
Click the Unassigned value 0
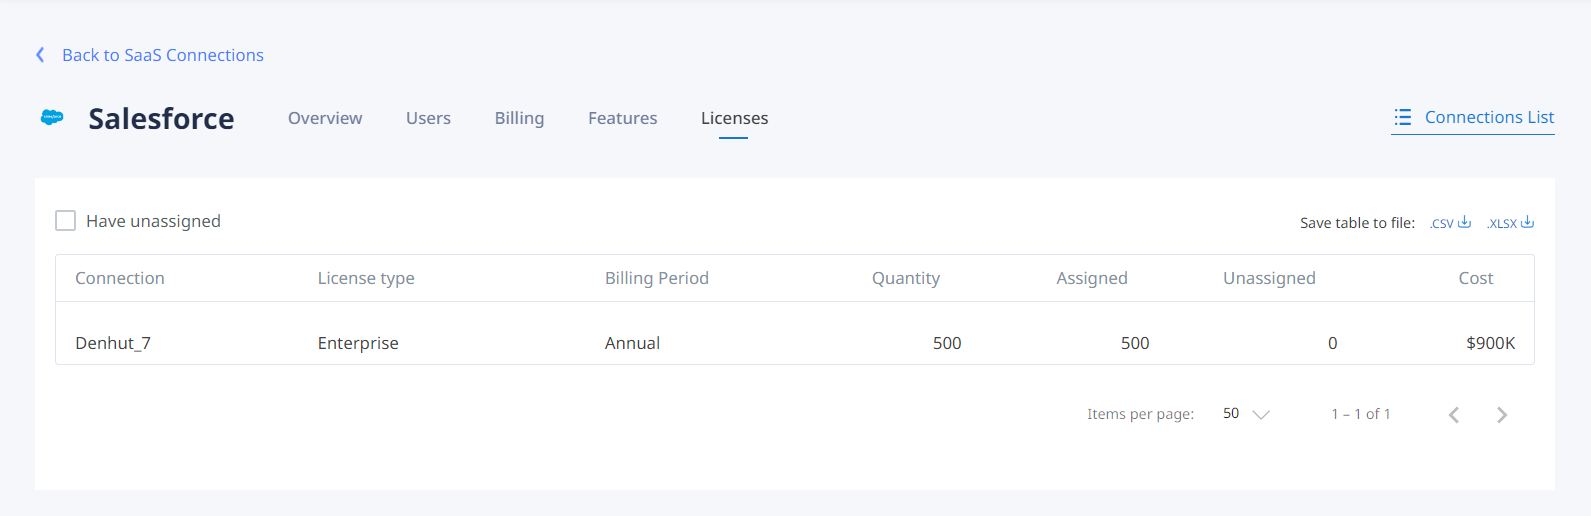(x=1332, y=343)
